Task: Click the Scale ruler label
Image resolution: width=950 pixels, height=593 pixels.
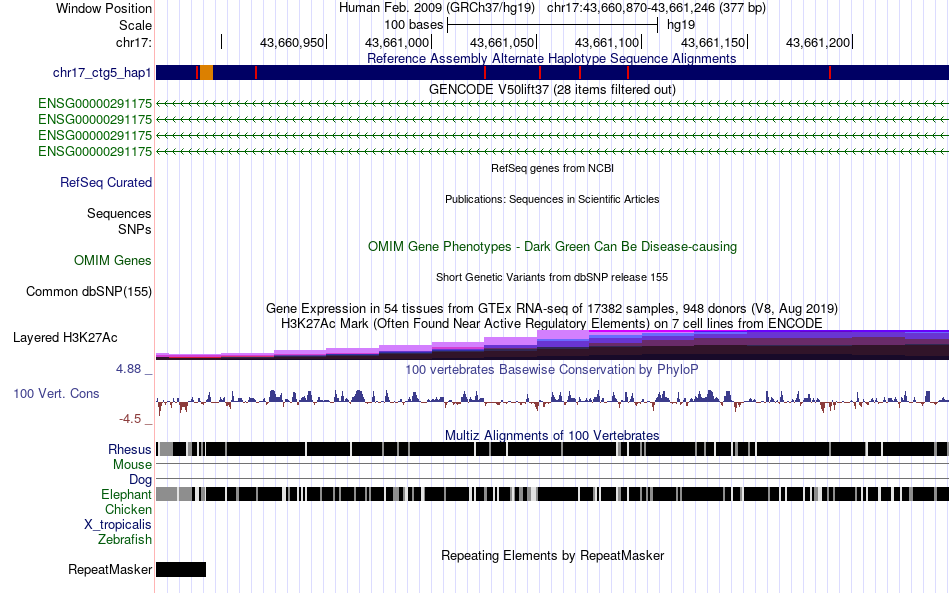Action: click(135, 25)
